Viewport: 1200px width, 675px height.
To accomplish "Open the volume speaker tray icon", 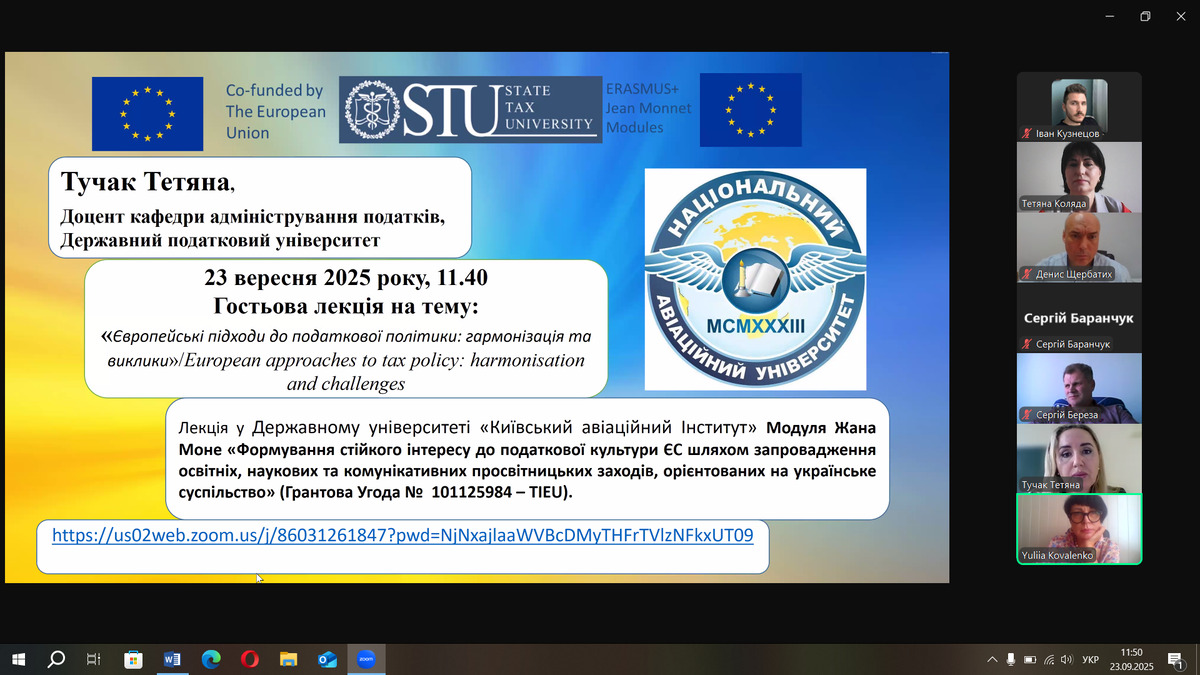I will [x=1067, y=659].
